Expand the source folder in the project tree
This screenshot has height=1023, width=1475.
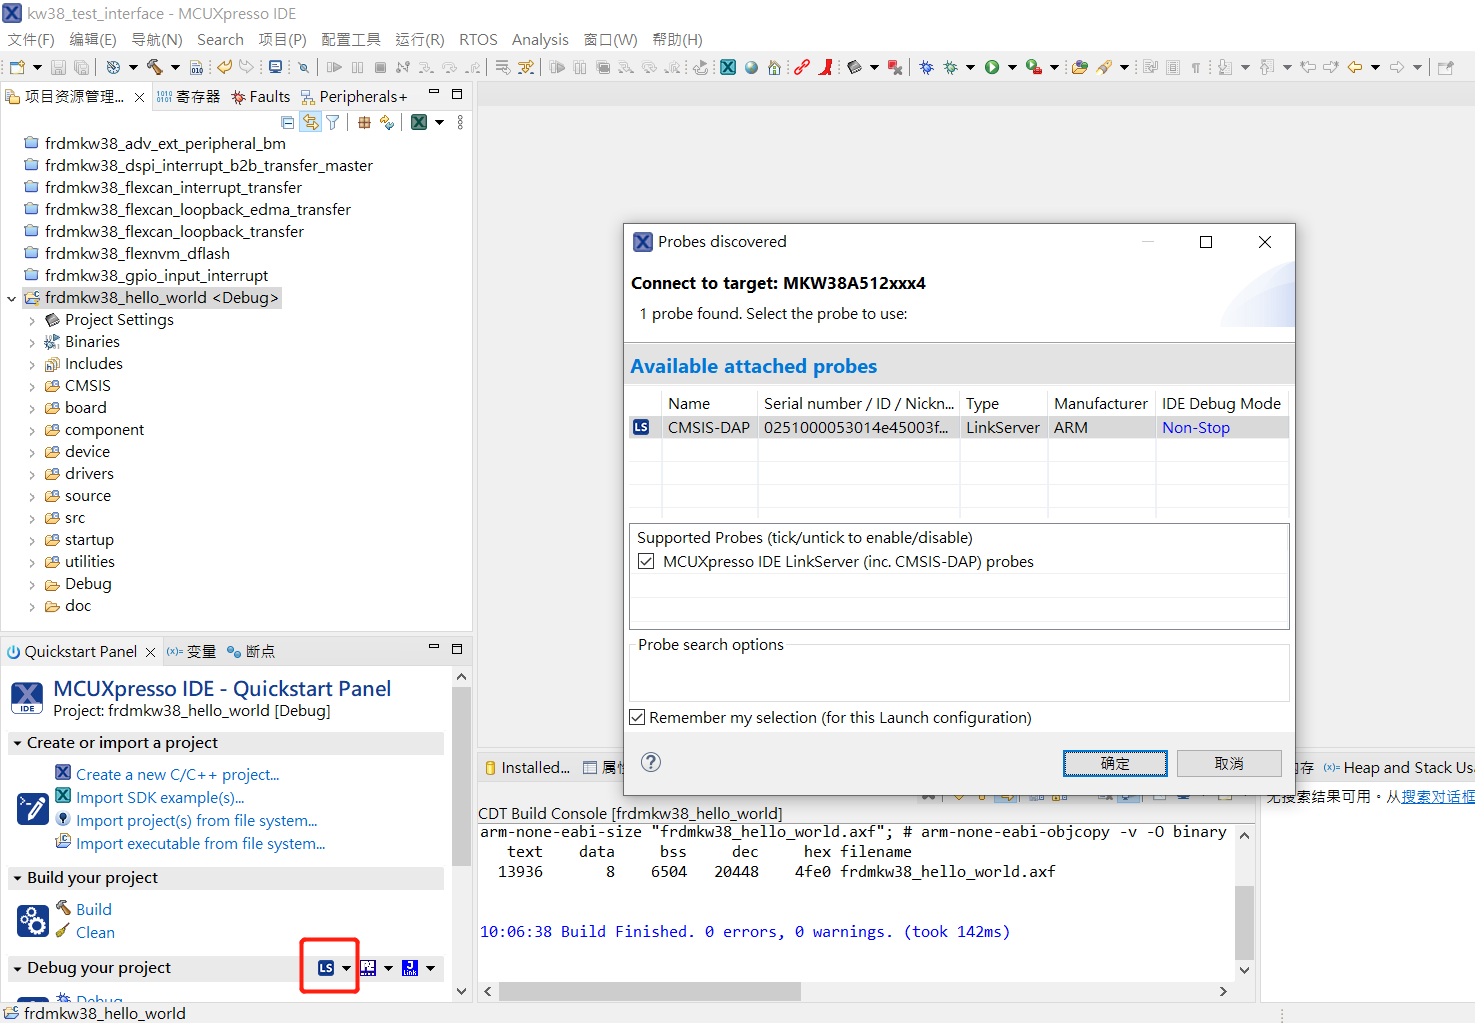[32, 495]
